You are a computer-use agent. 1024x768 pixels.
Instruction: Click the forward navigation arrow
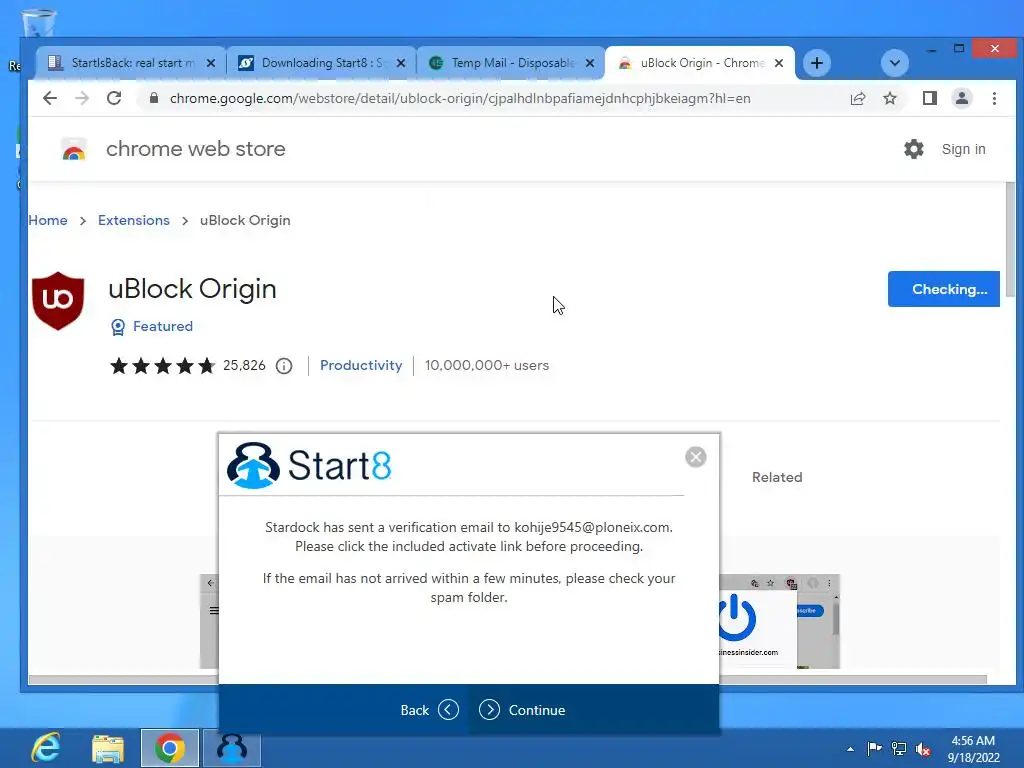pyautogui.click(x=82, y=99)
